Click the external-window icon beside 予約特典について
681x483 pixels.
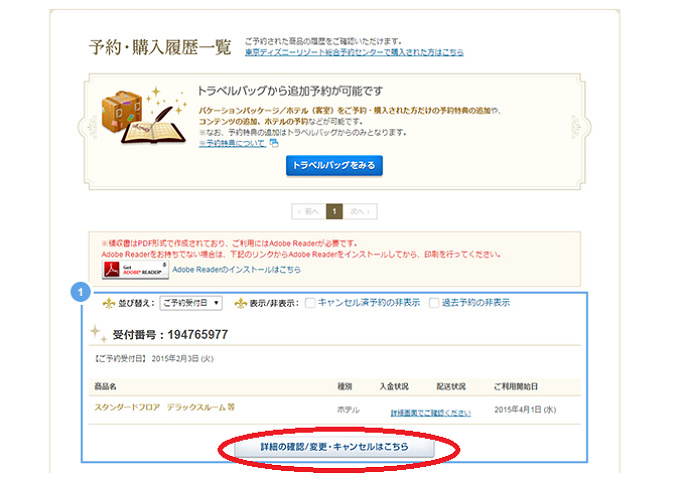tap(273, 143)
